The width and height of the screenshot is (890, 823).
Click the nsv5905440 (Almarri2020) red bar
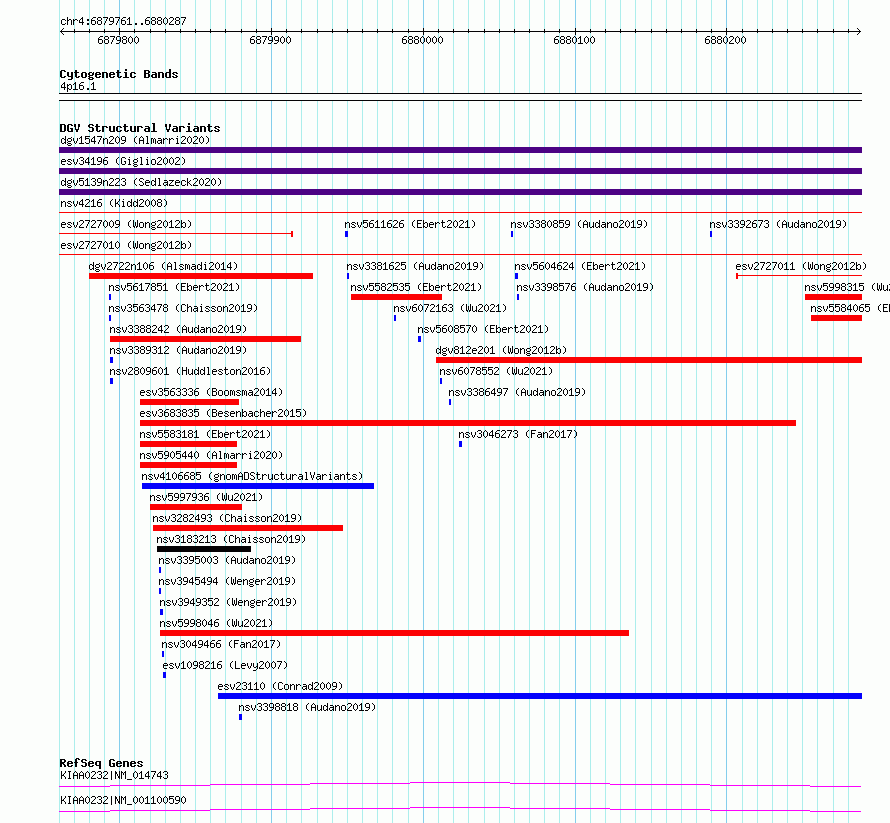[188, 465]
